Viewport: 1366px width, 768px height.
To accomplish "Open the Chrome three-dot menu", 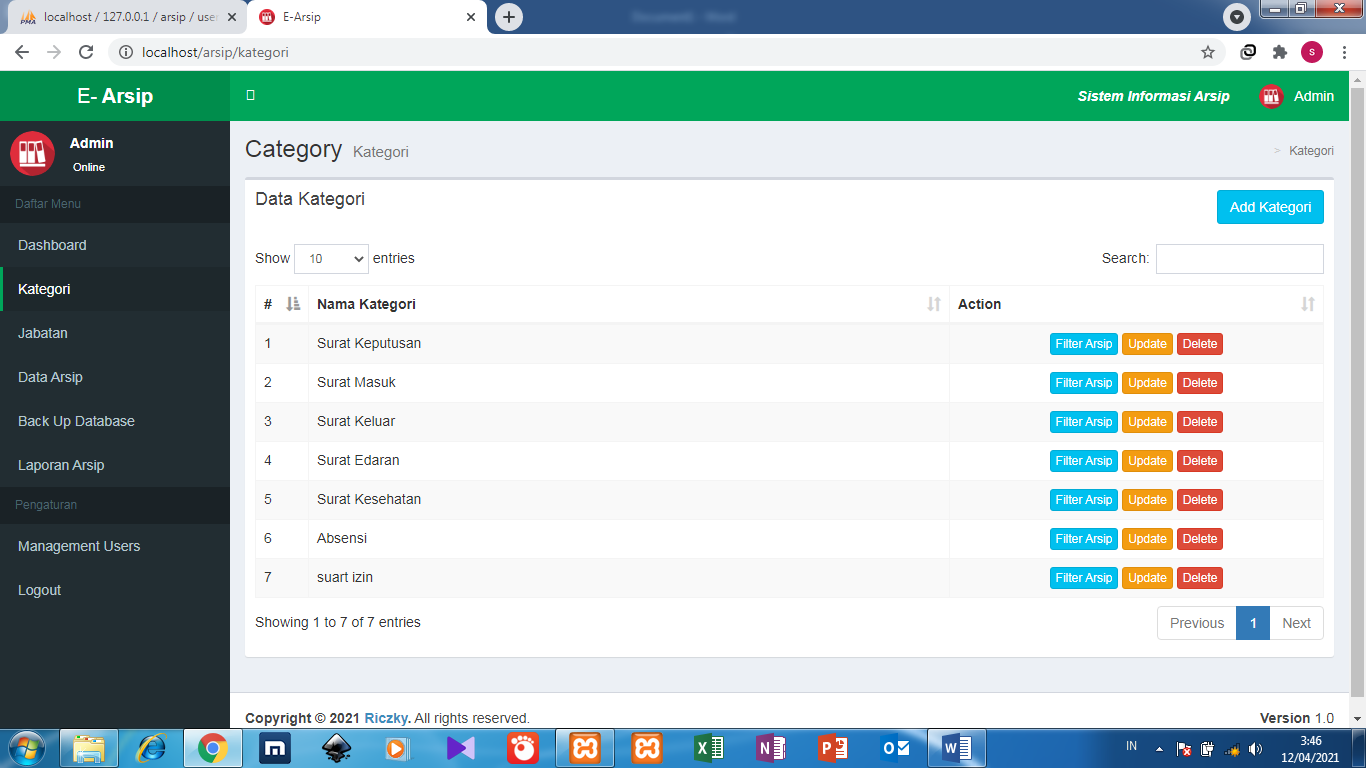I will coord(1344,50).
